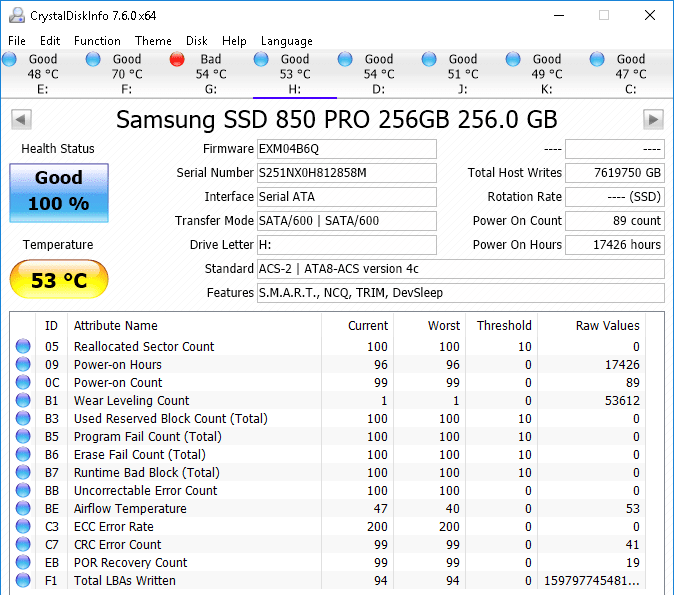The height and width of the screenshot is (595, 674).
Task: Click the Serial Number field
Action: coord(347,173)
